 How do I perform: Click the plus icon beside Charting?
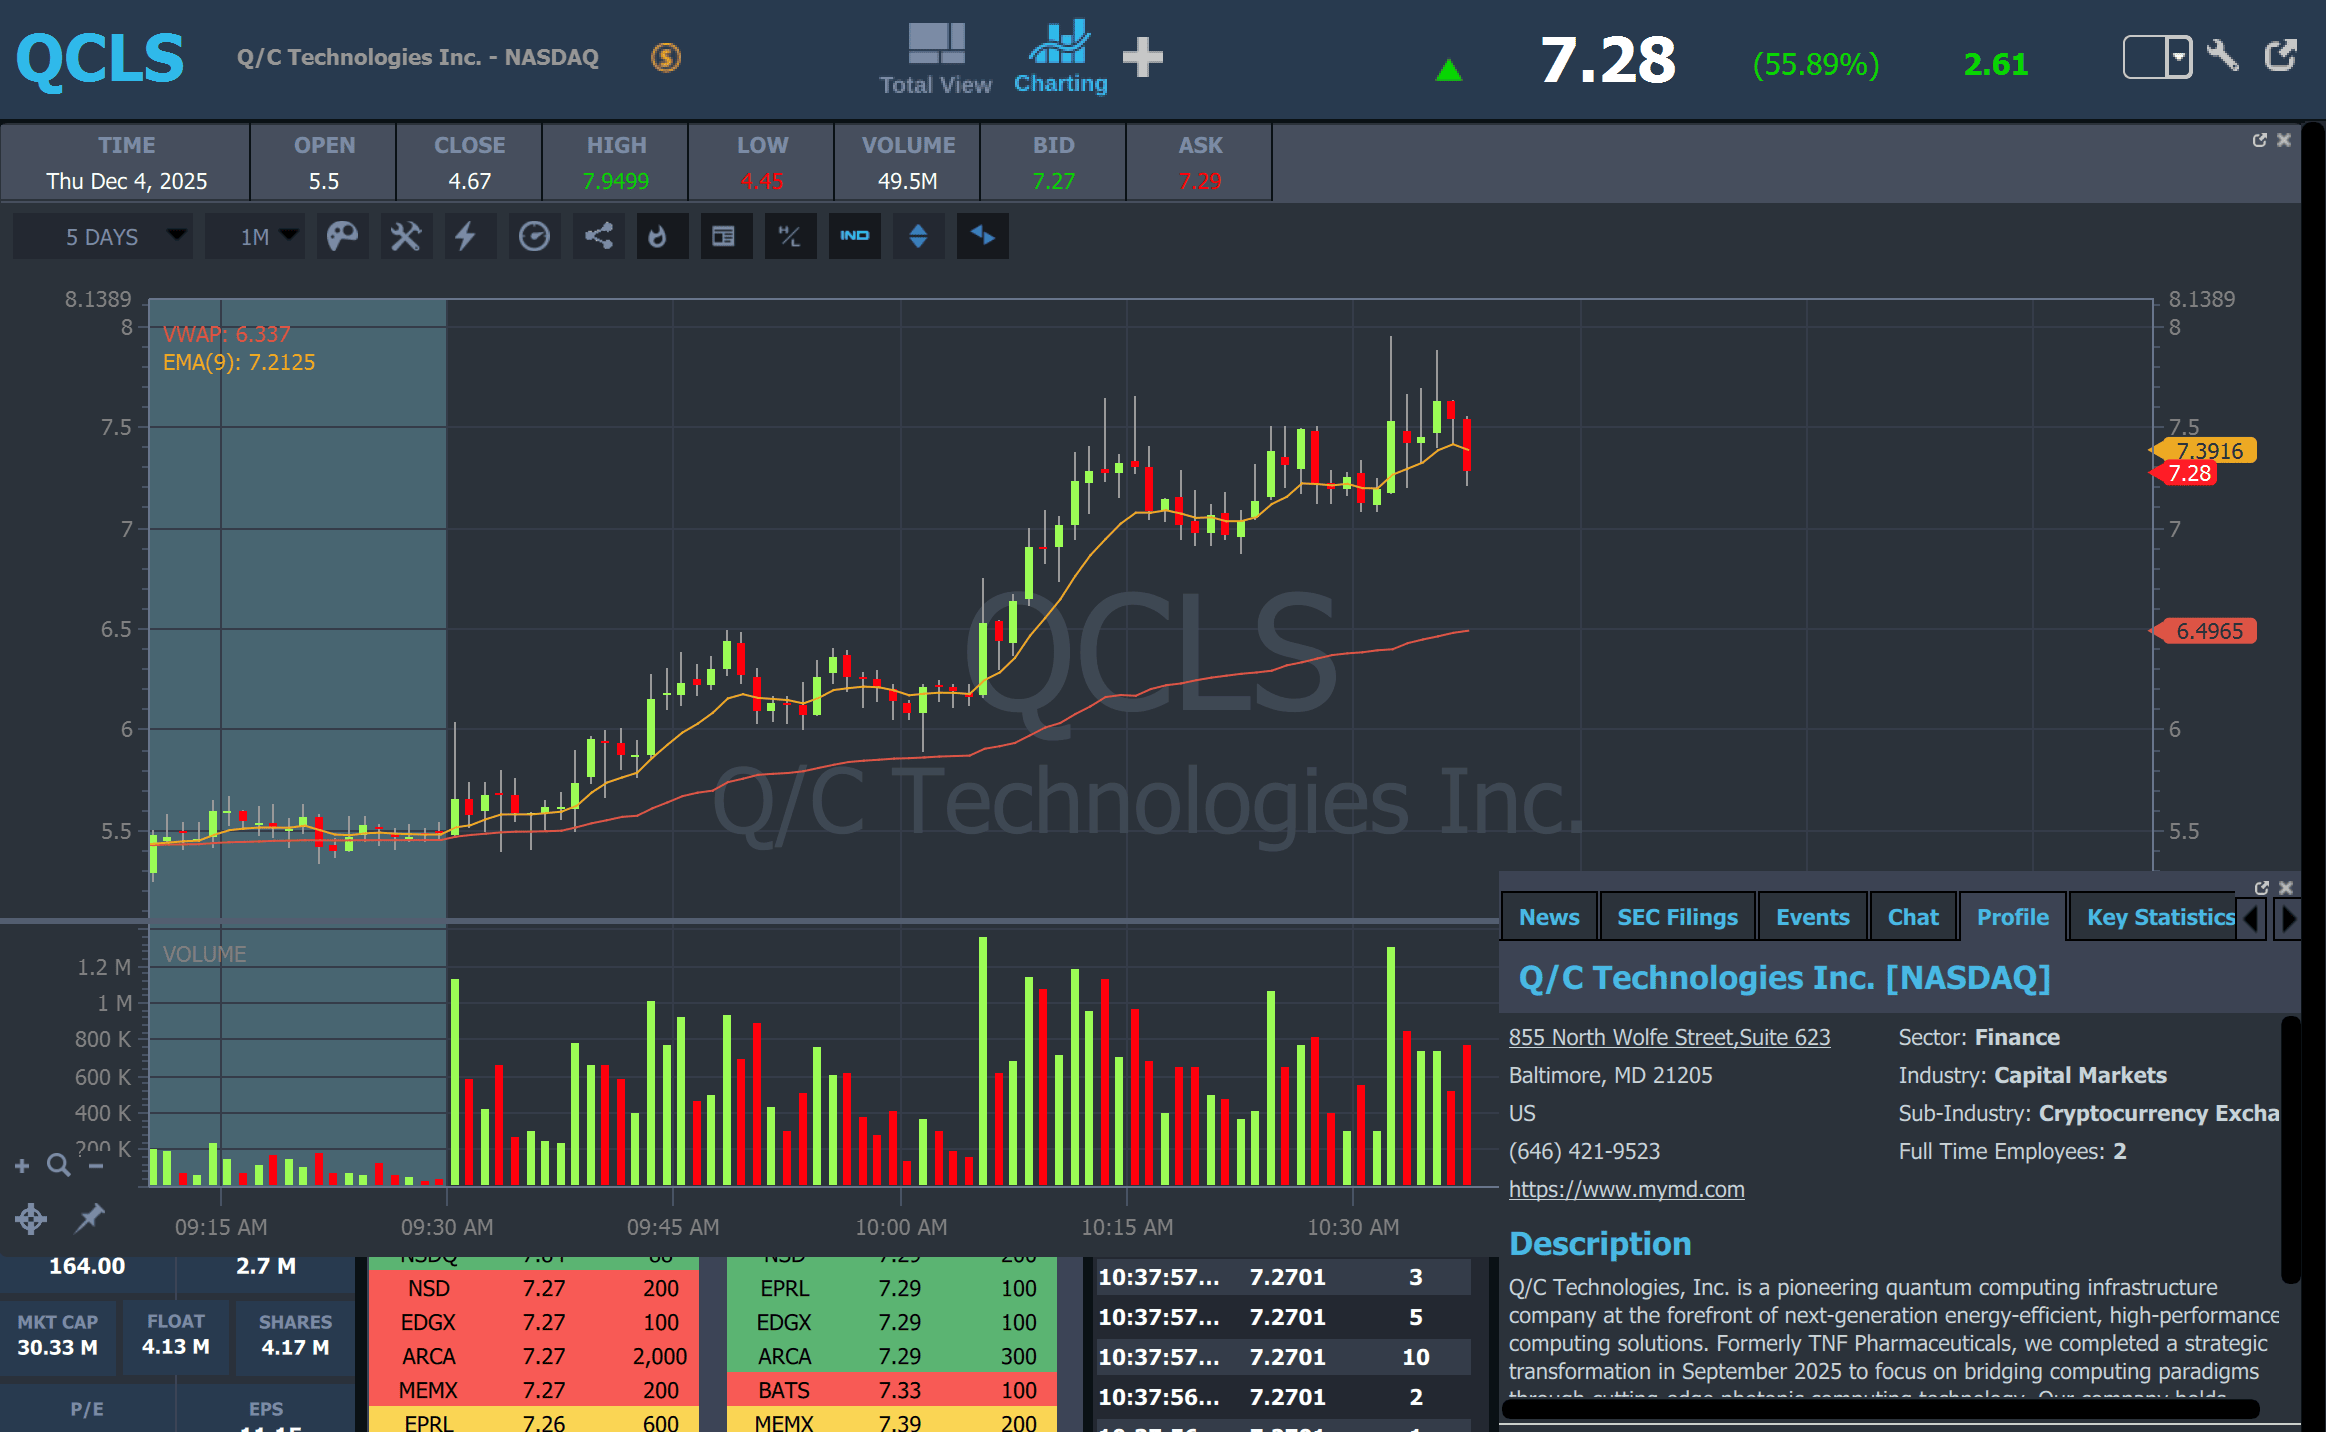point(1142,57)
